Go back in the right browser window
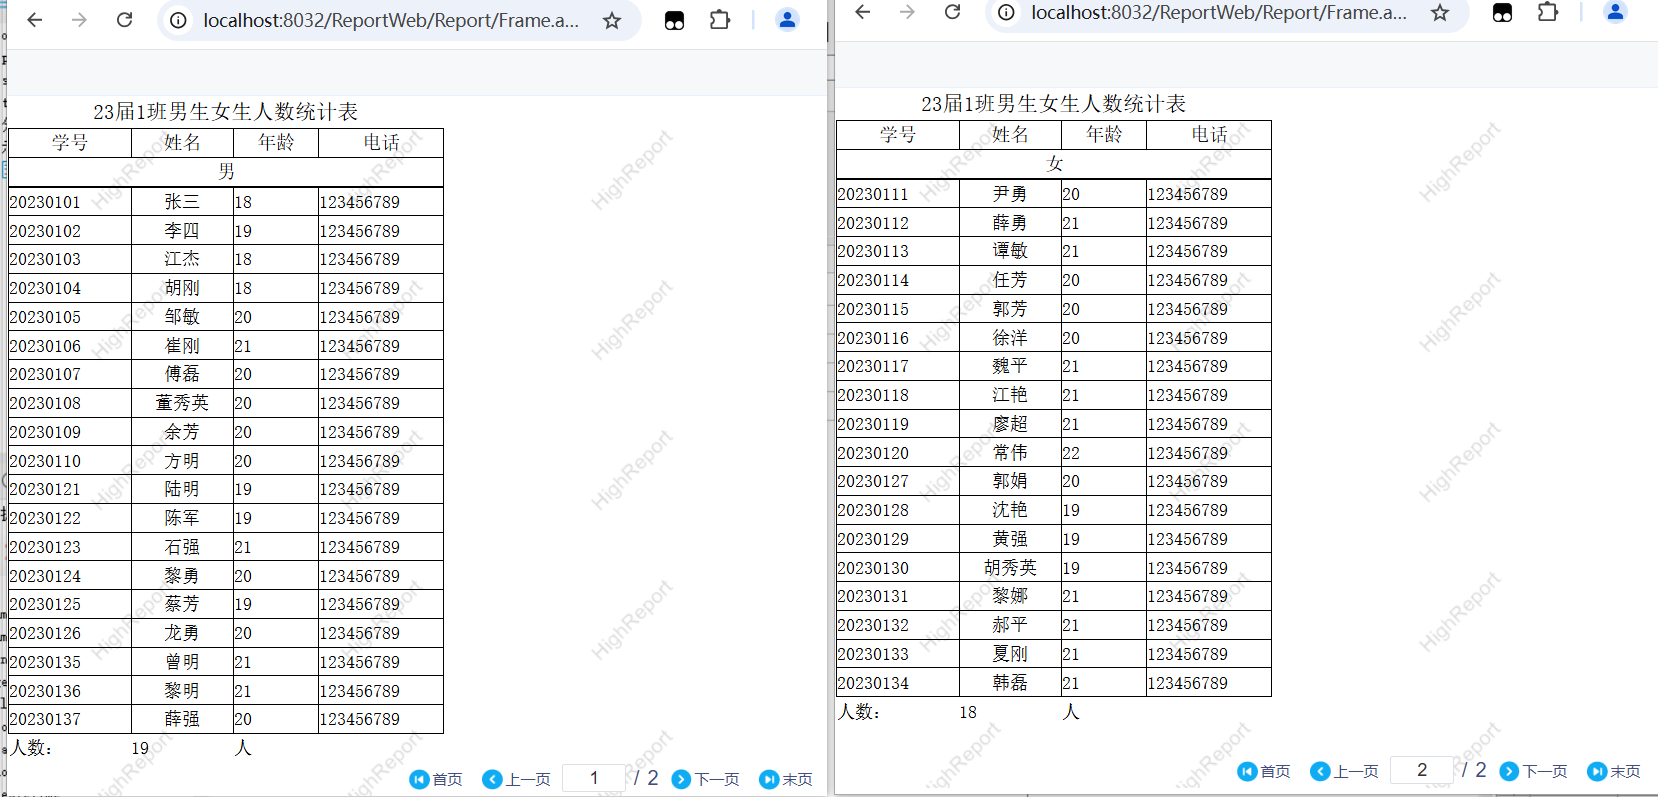The height and width of the screenshot is (797, 1658). [863, 12]
